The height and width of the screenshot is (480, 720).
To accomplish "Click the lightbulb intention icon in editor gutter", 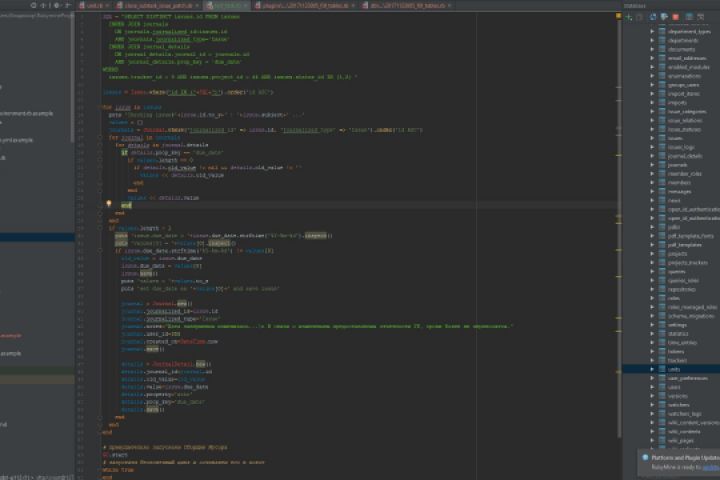I will [109, 203].
